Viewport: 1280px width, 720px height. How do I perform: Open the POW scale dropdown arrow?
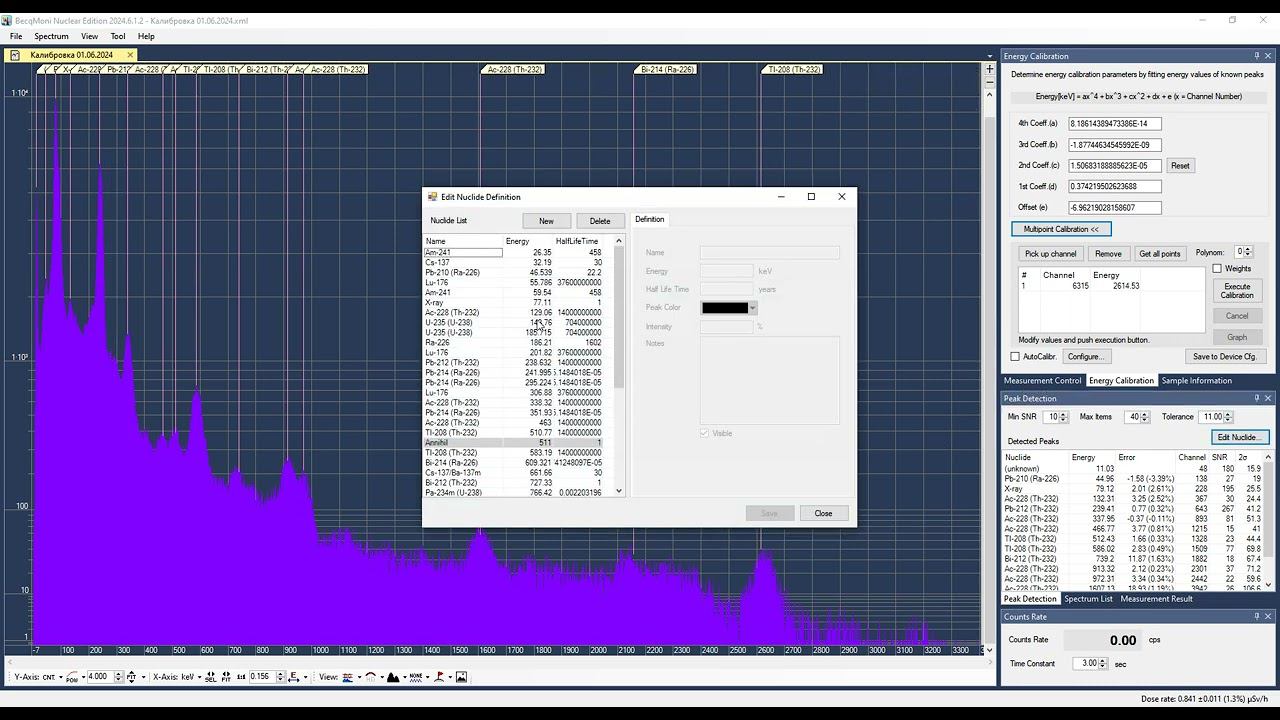[83, 677]
